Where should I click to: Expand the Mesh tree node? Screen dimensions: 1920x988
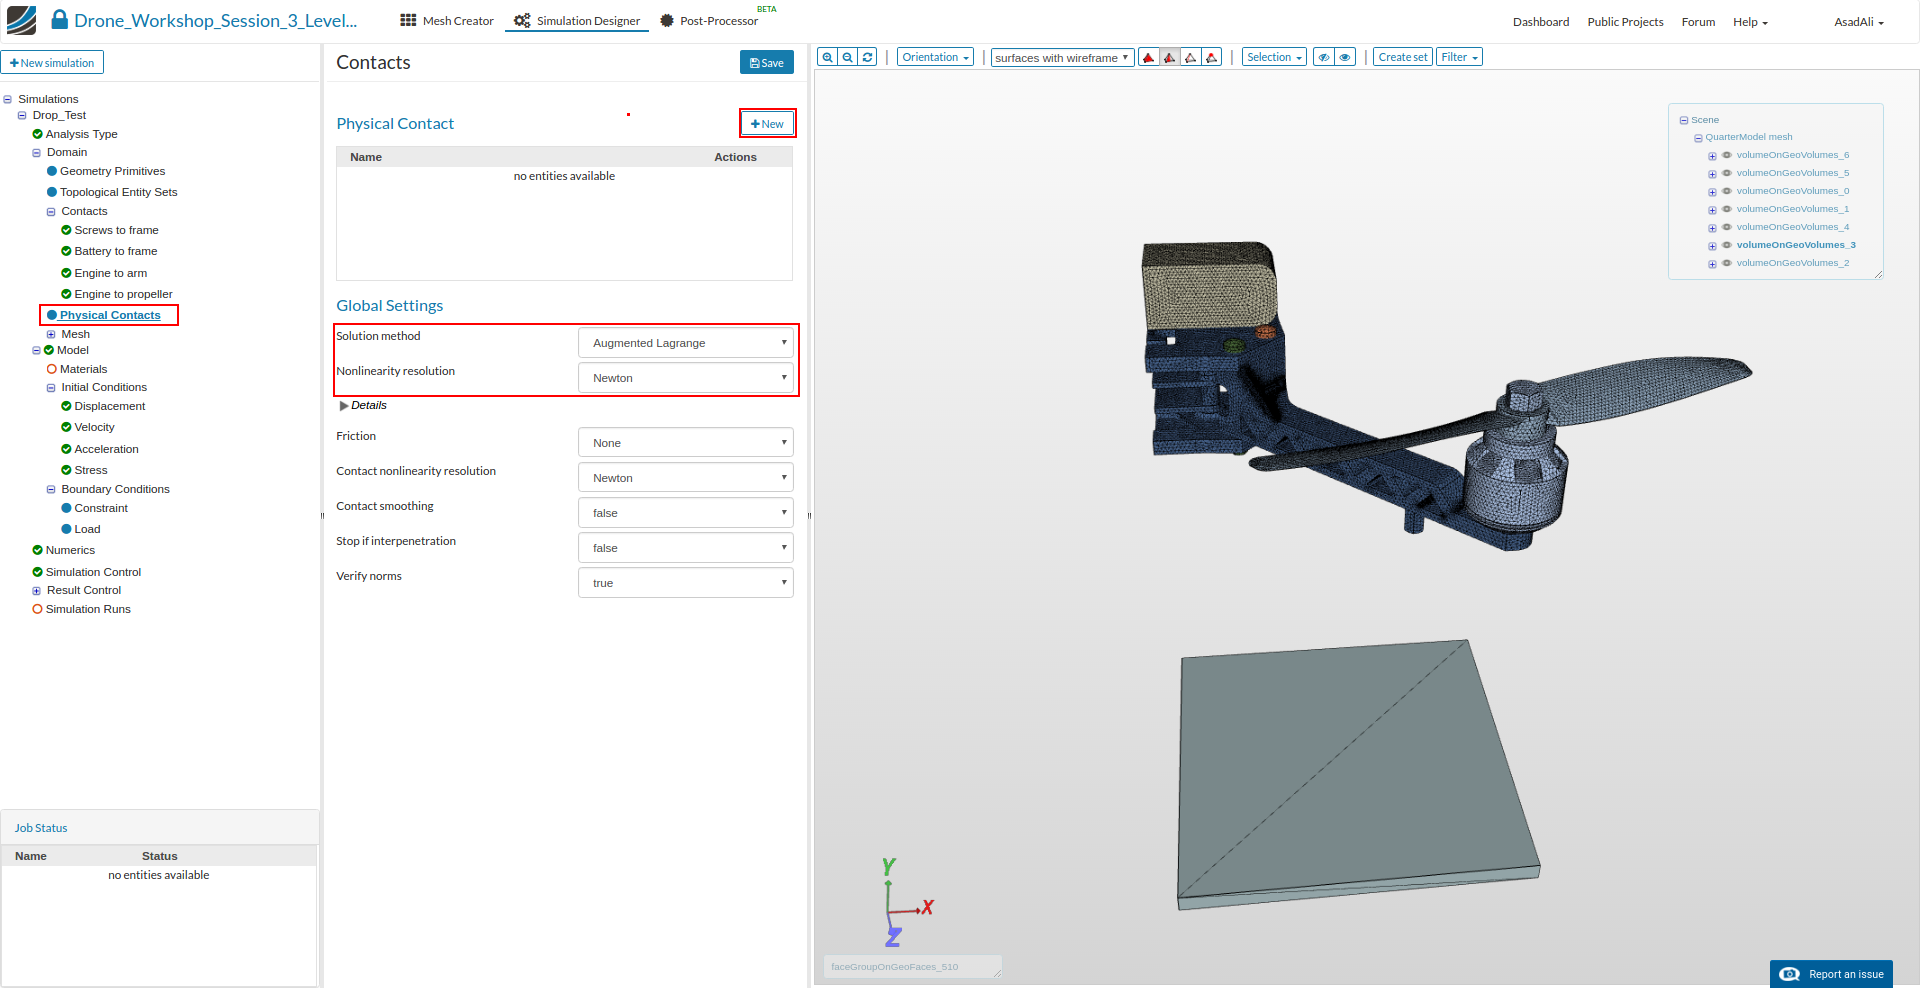(x=51, y=334)
